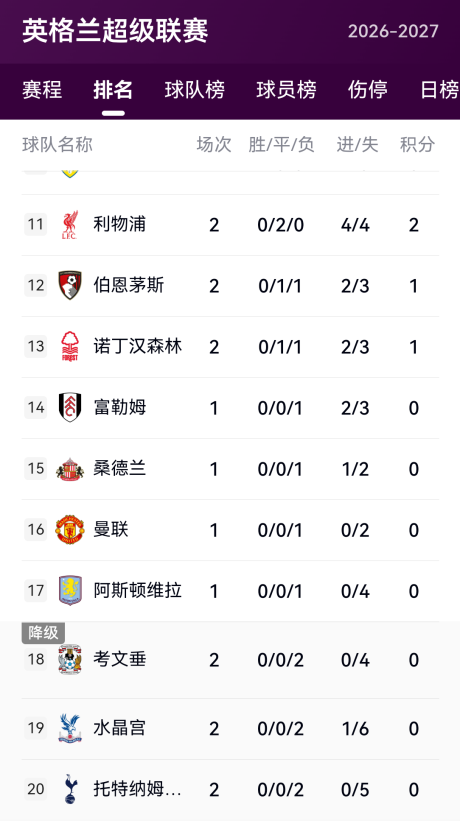The image size is (460, 821).
Task: Select the 伤停 tab
Action: 367,90
